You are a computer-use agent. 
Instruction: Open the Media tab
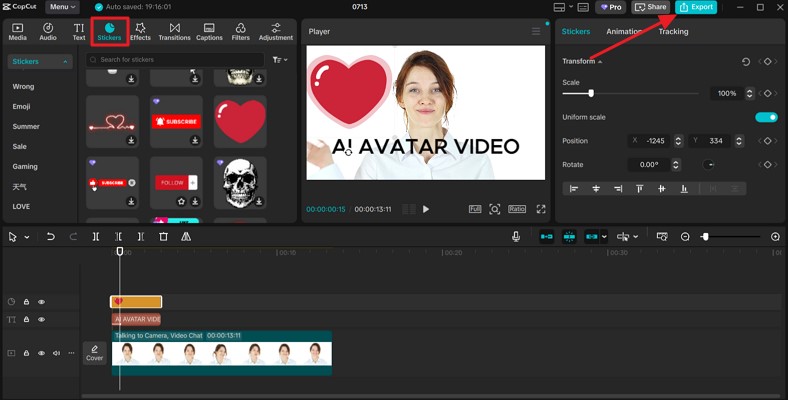(18, 32)
